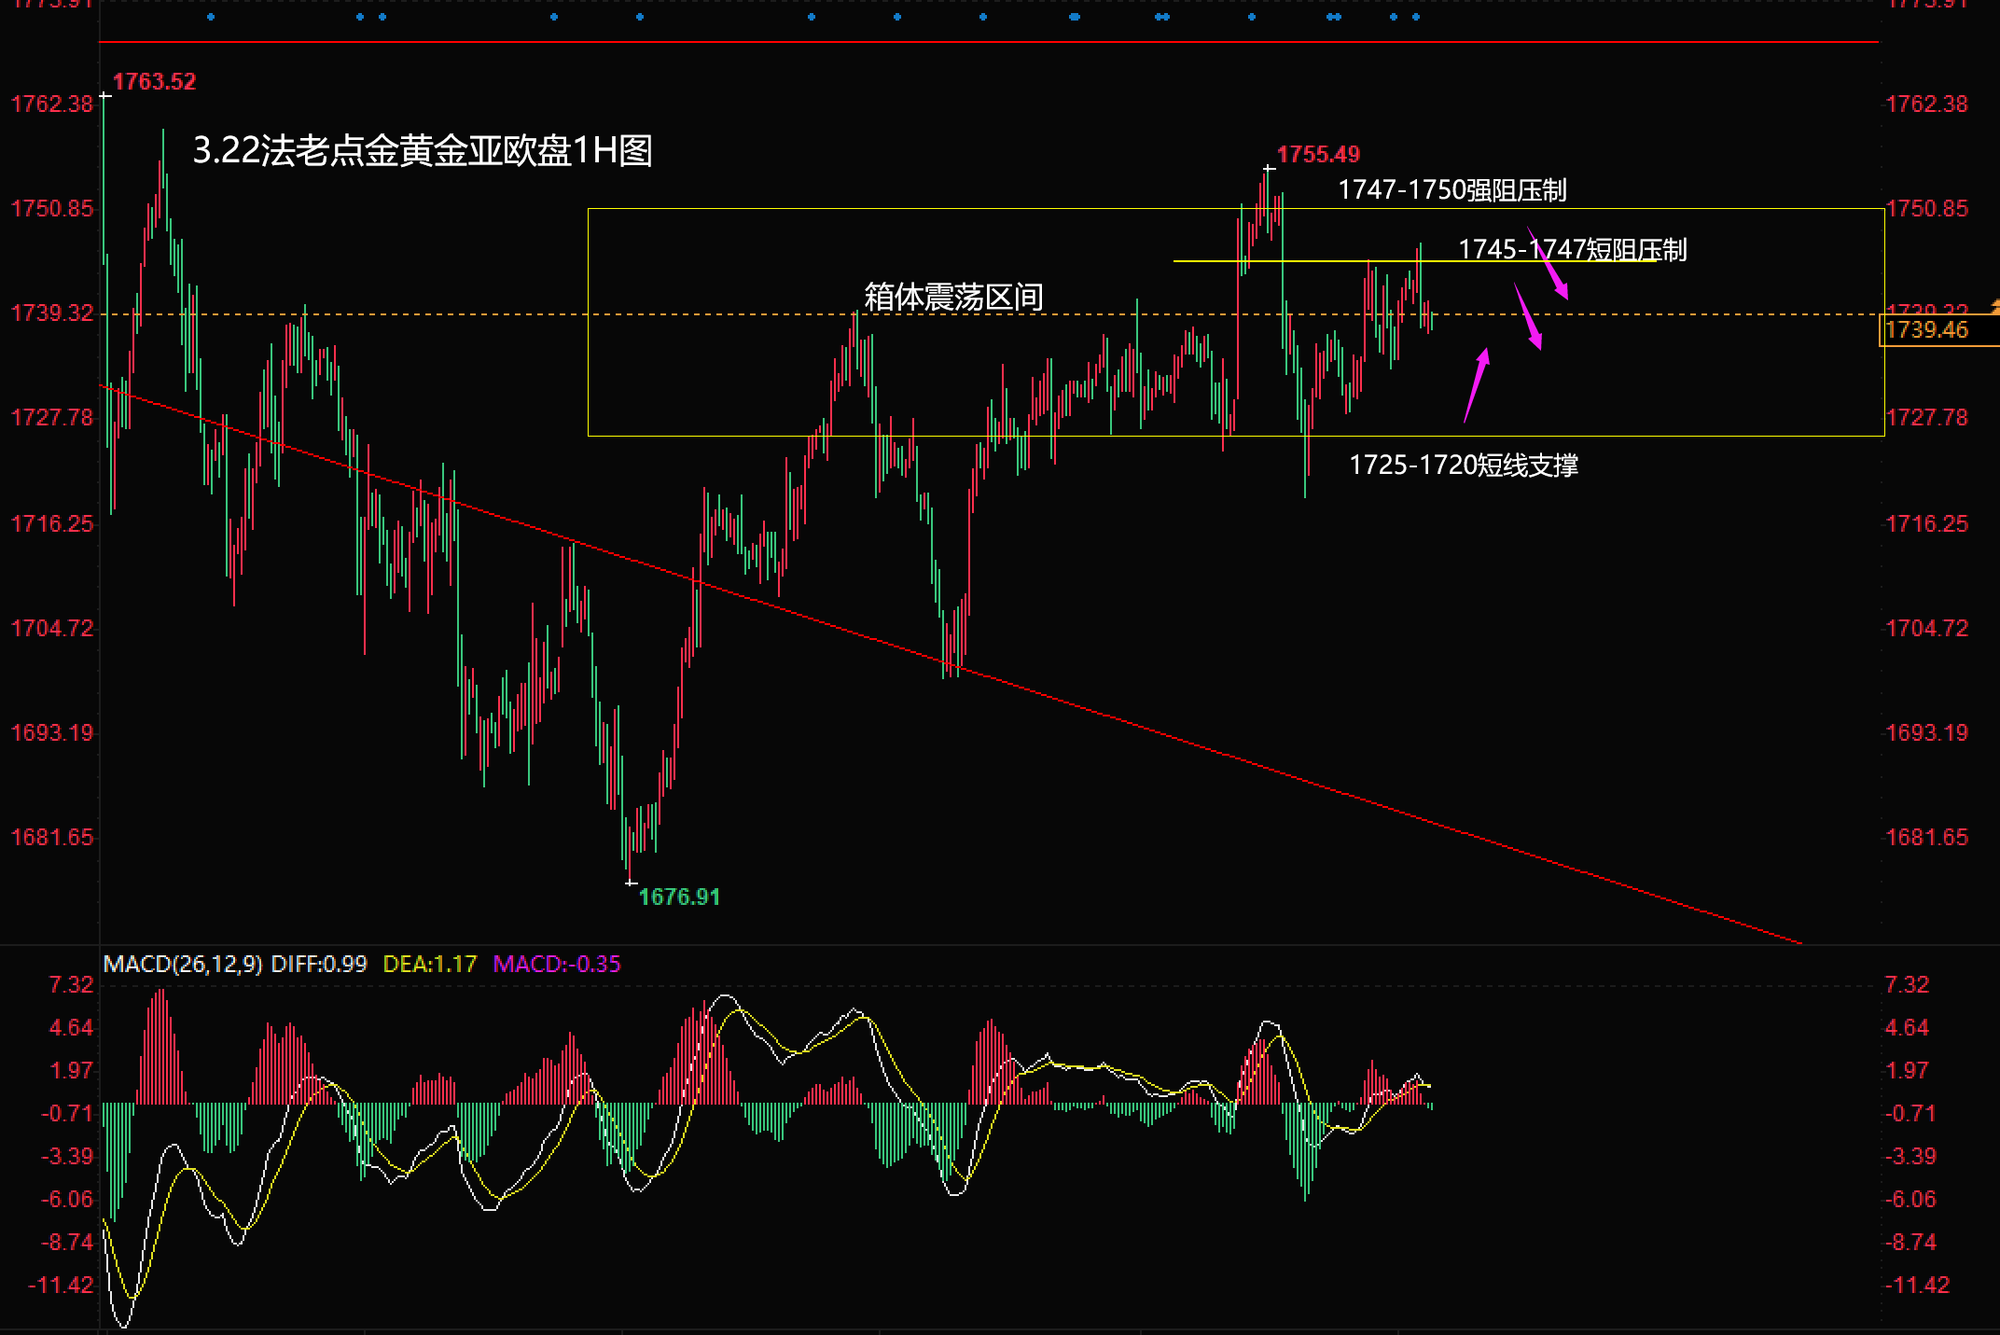Click the 1755.49 peak price marker

pos(1318,155)
